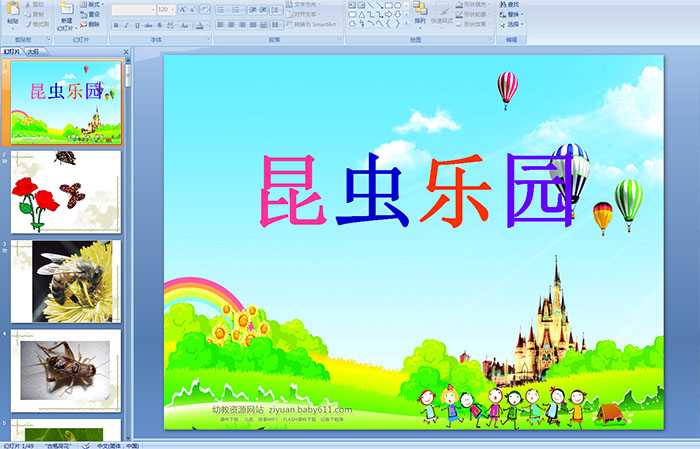Screen dimensions: 700x449
Task: Select the arrow line shape
Action: (380, 5)
